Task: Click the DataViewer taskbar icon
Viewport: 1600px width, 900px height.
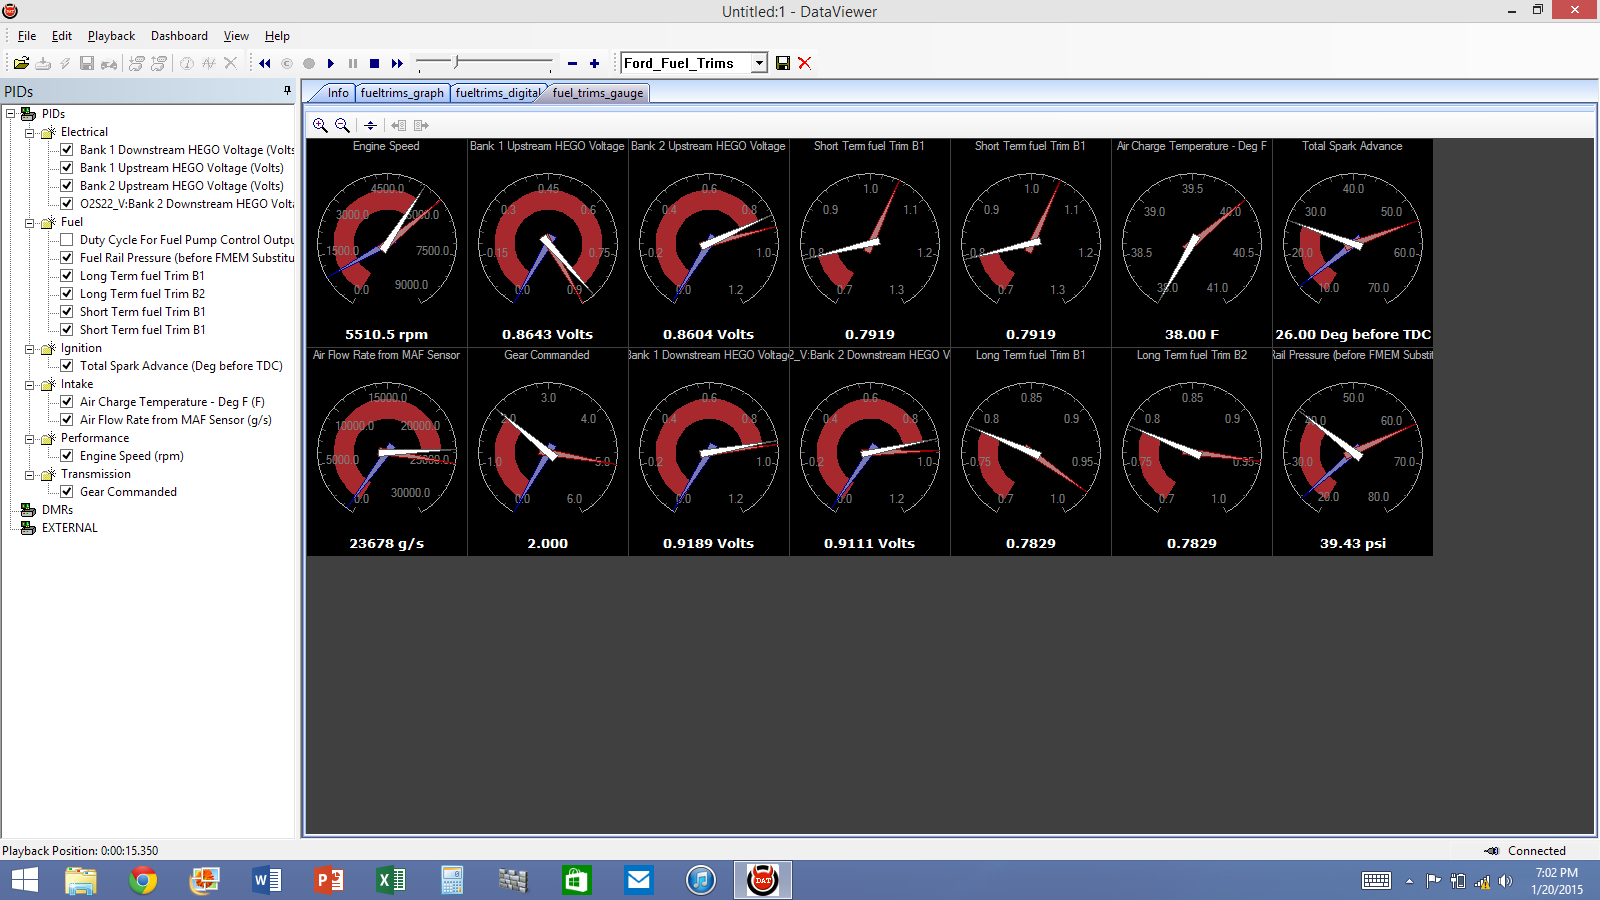Action: (763, 880)
